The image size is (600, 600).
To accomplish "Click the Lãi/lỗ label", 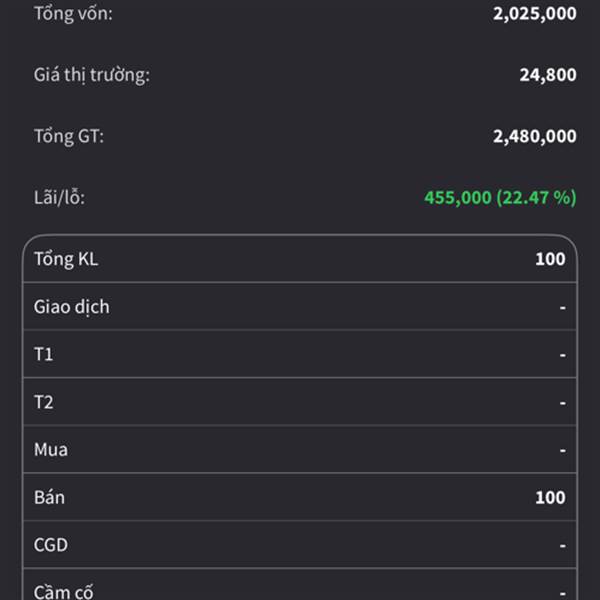I will pyautogui.click(x=60, y=197).
